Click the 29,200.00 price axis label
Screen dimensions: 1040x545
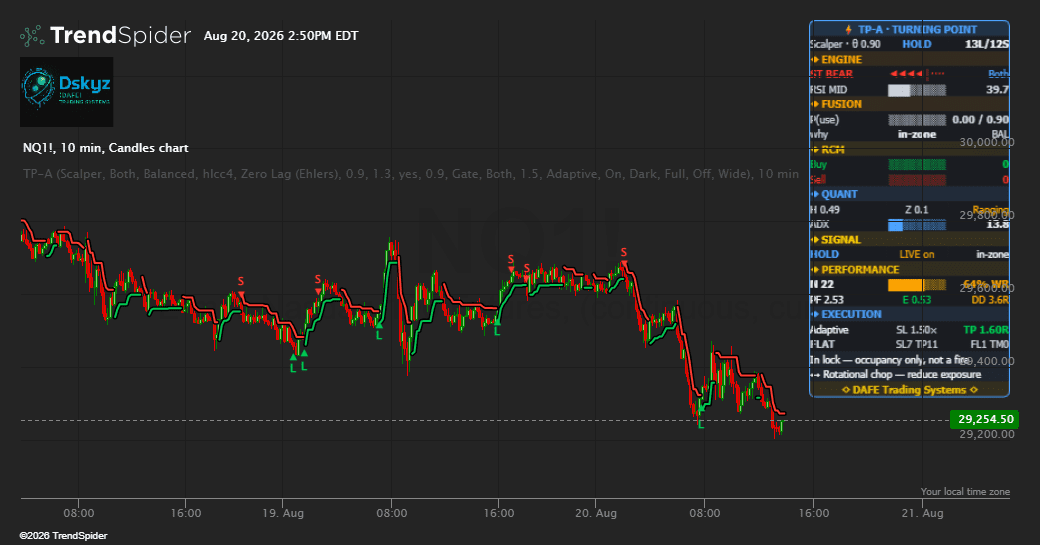point(987,434)
